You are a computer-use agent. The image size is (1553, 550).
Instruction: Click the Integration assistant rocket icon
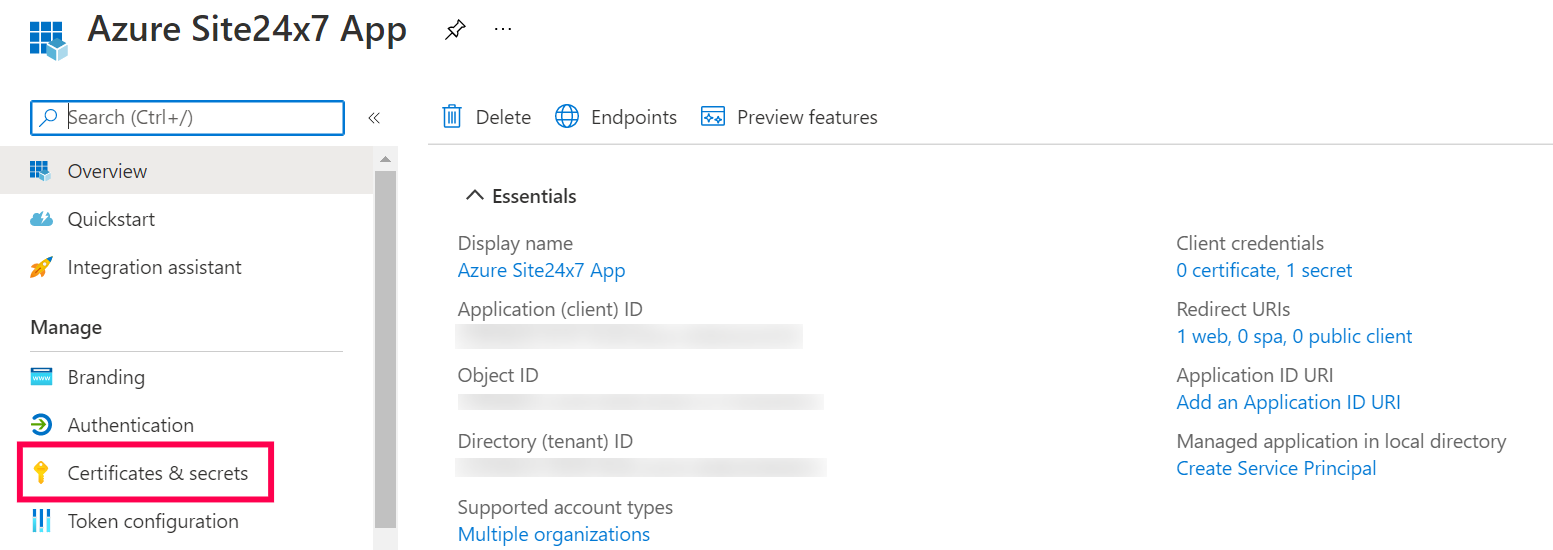pyautogui.click(x=41, y=267)
